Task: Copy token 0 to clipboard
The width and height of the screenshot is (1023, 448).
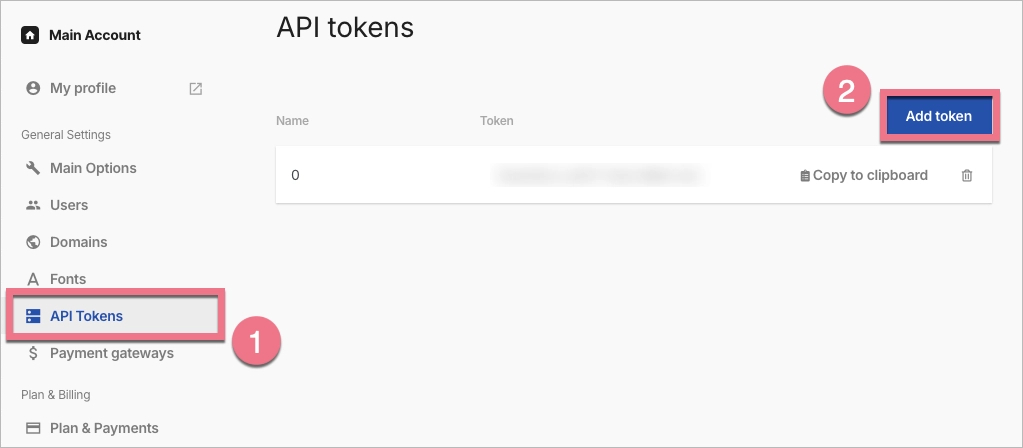Action: (864, 175)
